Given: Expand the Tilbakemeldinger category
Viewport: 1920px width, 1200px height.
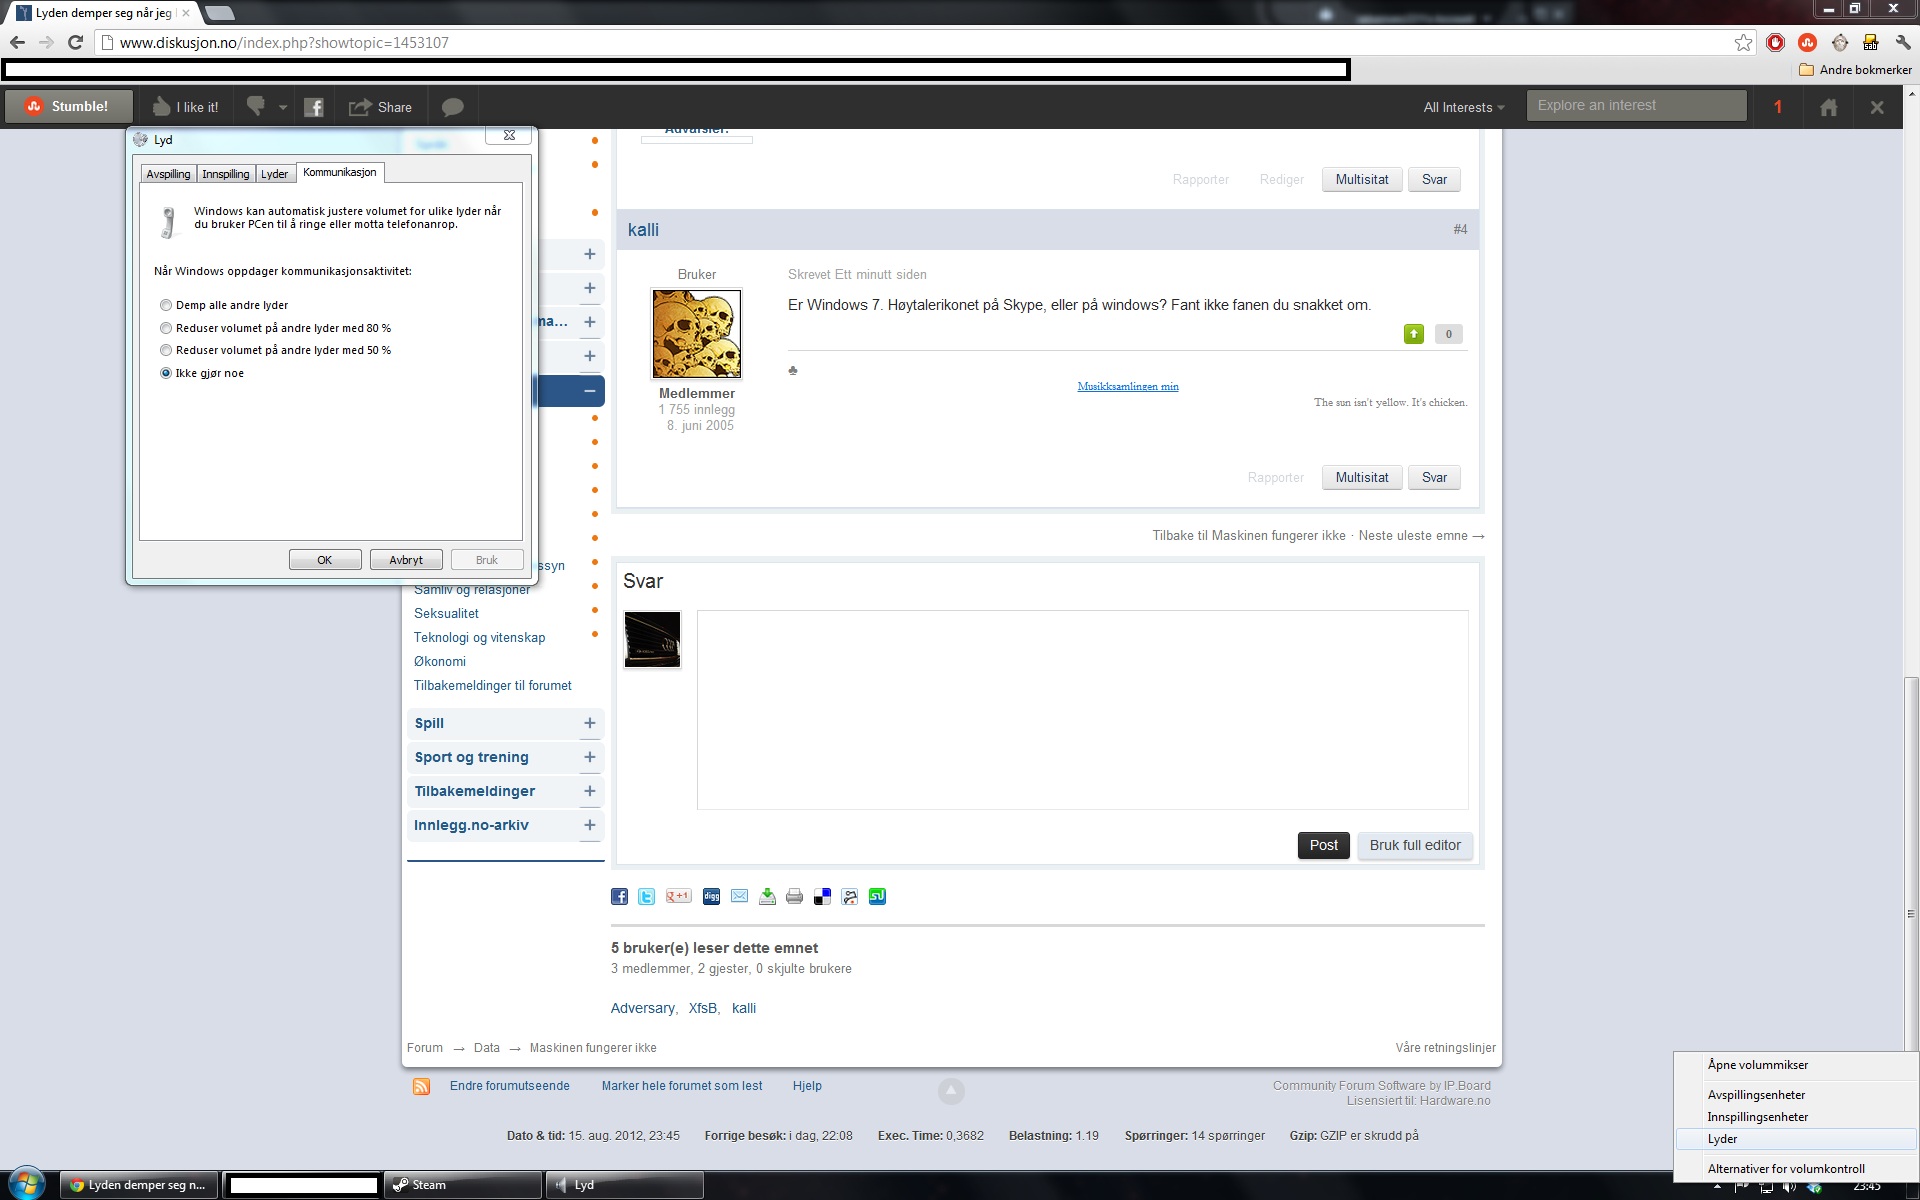Looking at the screenshot, I should [589, 791].
